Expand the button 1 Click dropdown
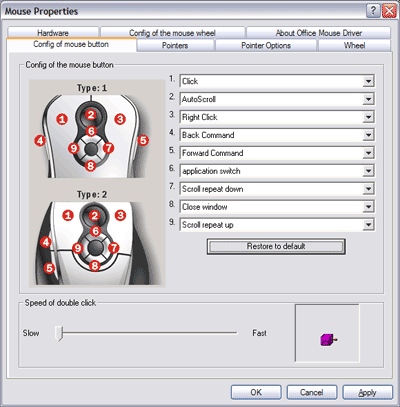 (x=368, y=81)
